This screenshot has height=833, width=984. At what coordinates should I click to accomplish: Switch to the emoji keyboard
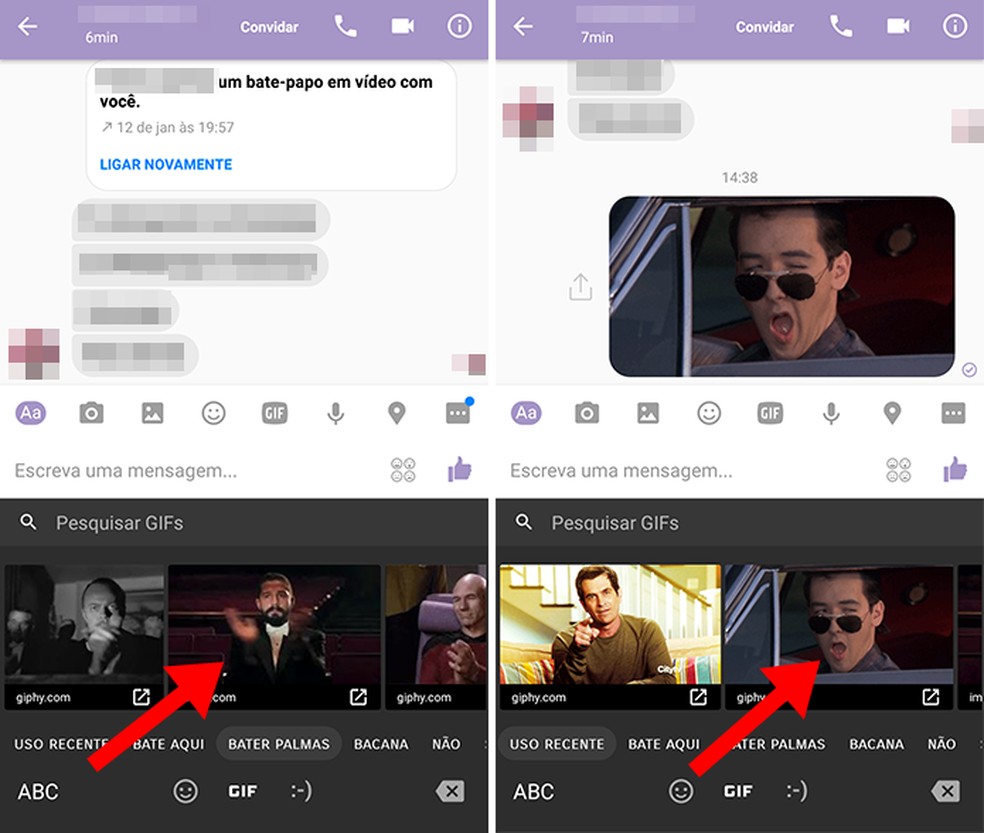pyautogui.click(x=186, y=791)
